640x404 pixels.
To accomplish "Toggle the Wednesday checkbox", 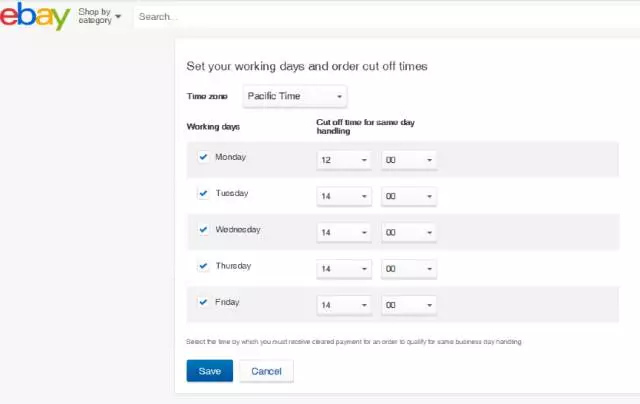I will pyautogui.click(x=204, y=230).
